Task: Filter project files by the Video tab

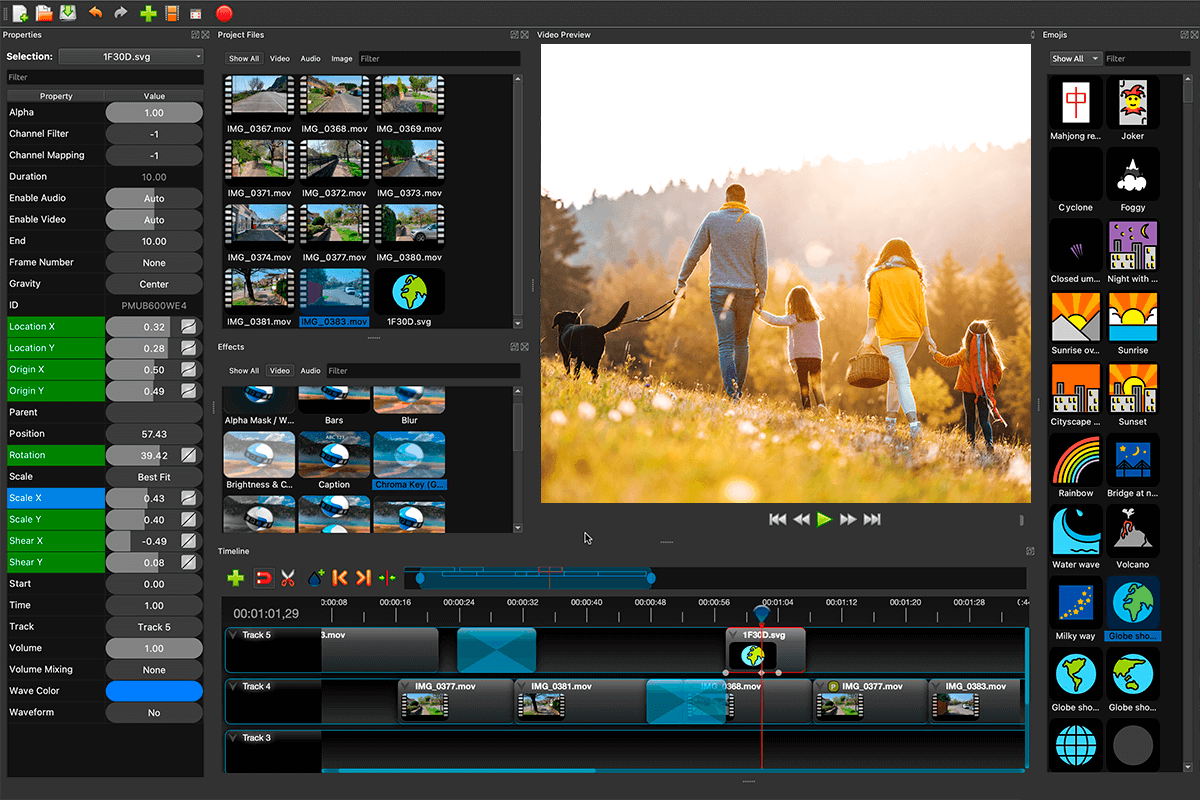Action: tap(279, 58)
